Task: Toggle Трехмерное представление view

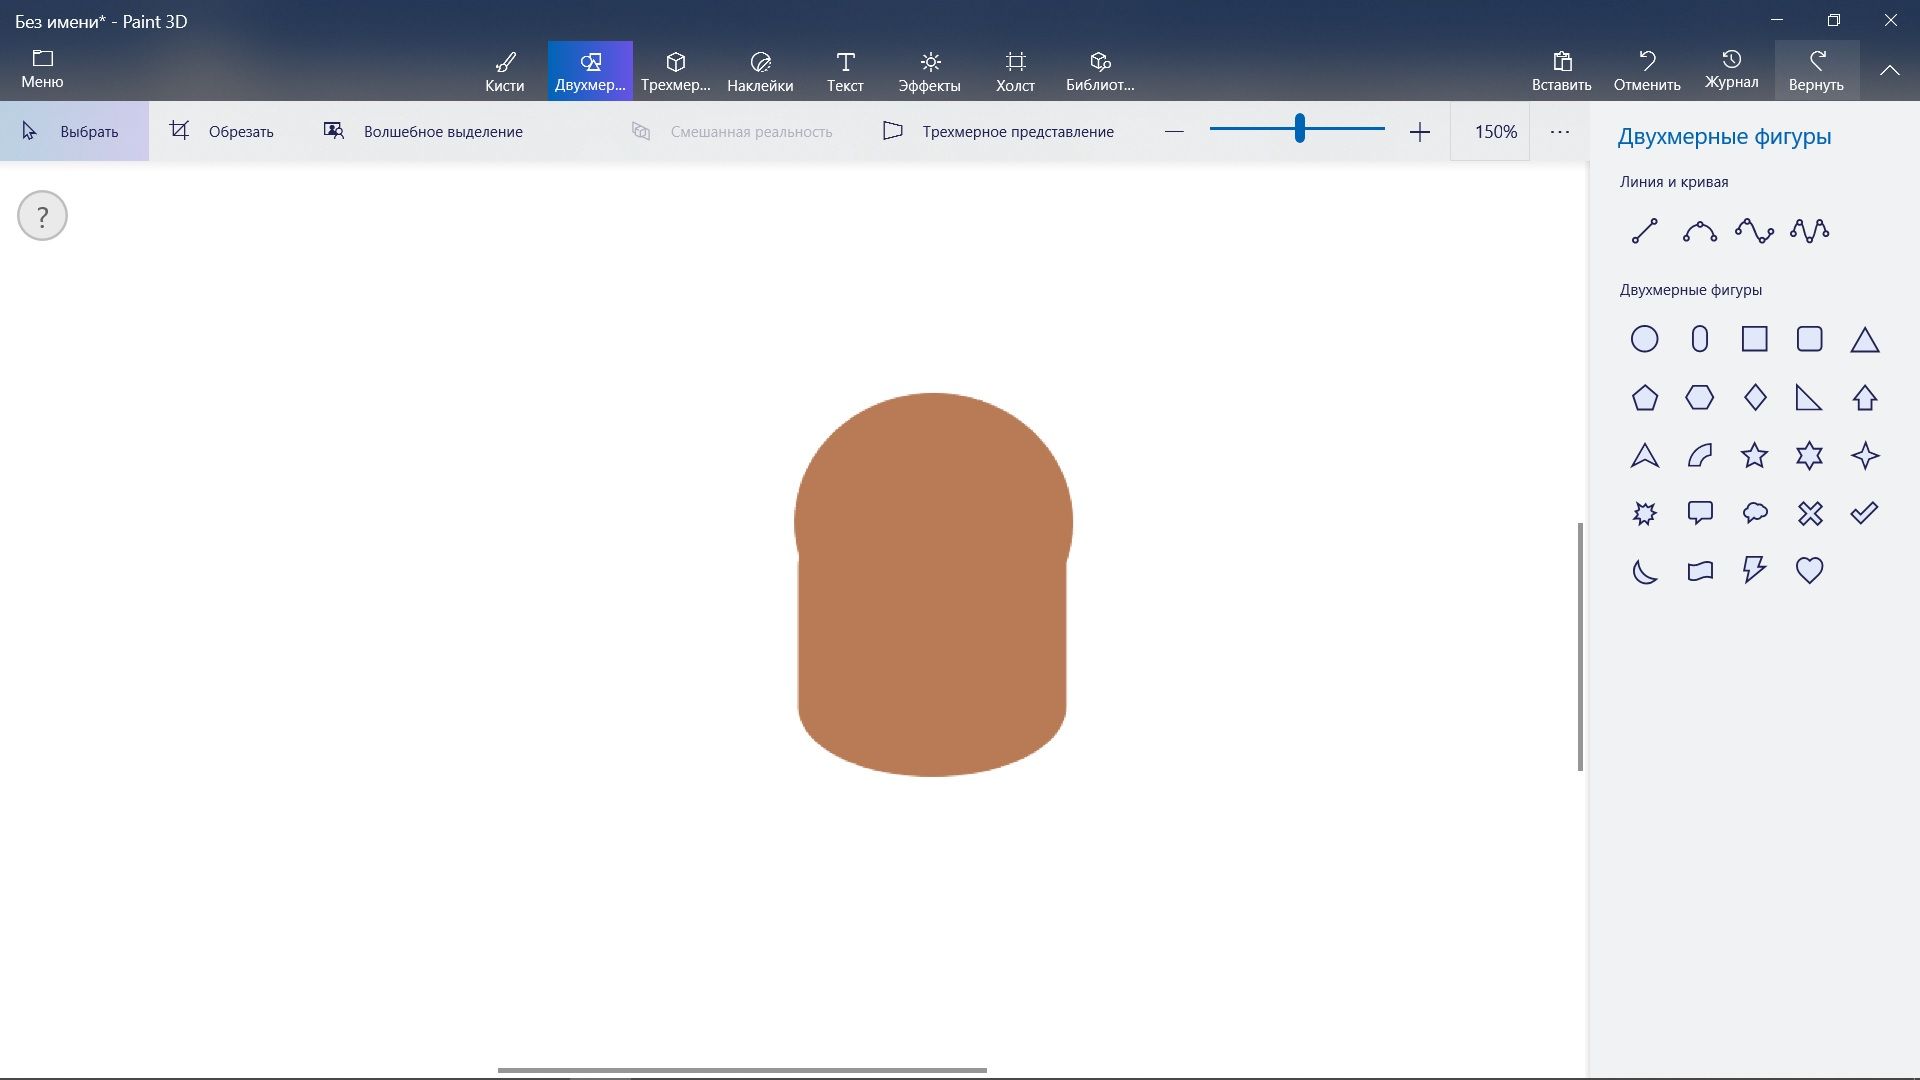Action: pyautogui.click(x=998, y=131)
